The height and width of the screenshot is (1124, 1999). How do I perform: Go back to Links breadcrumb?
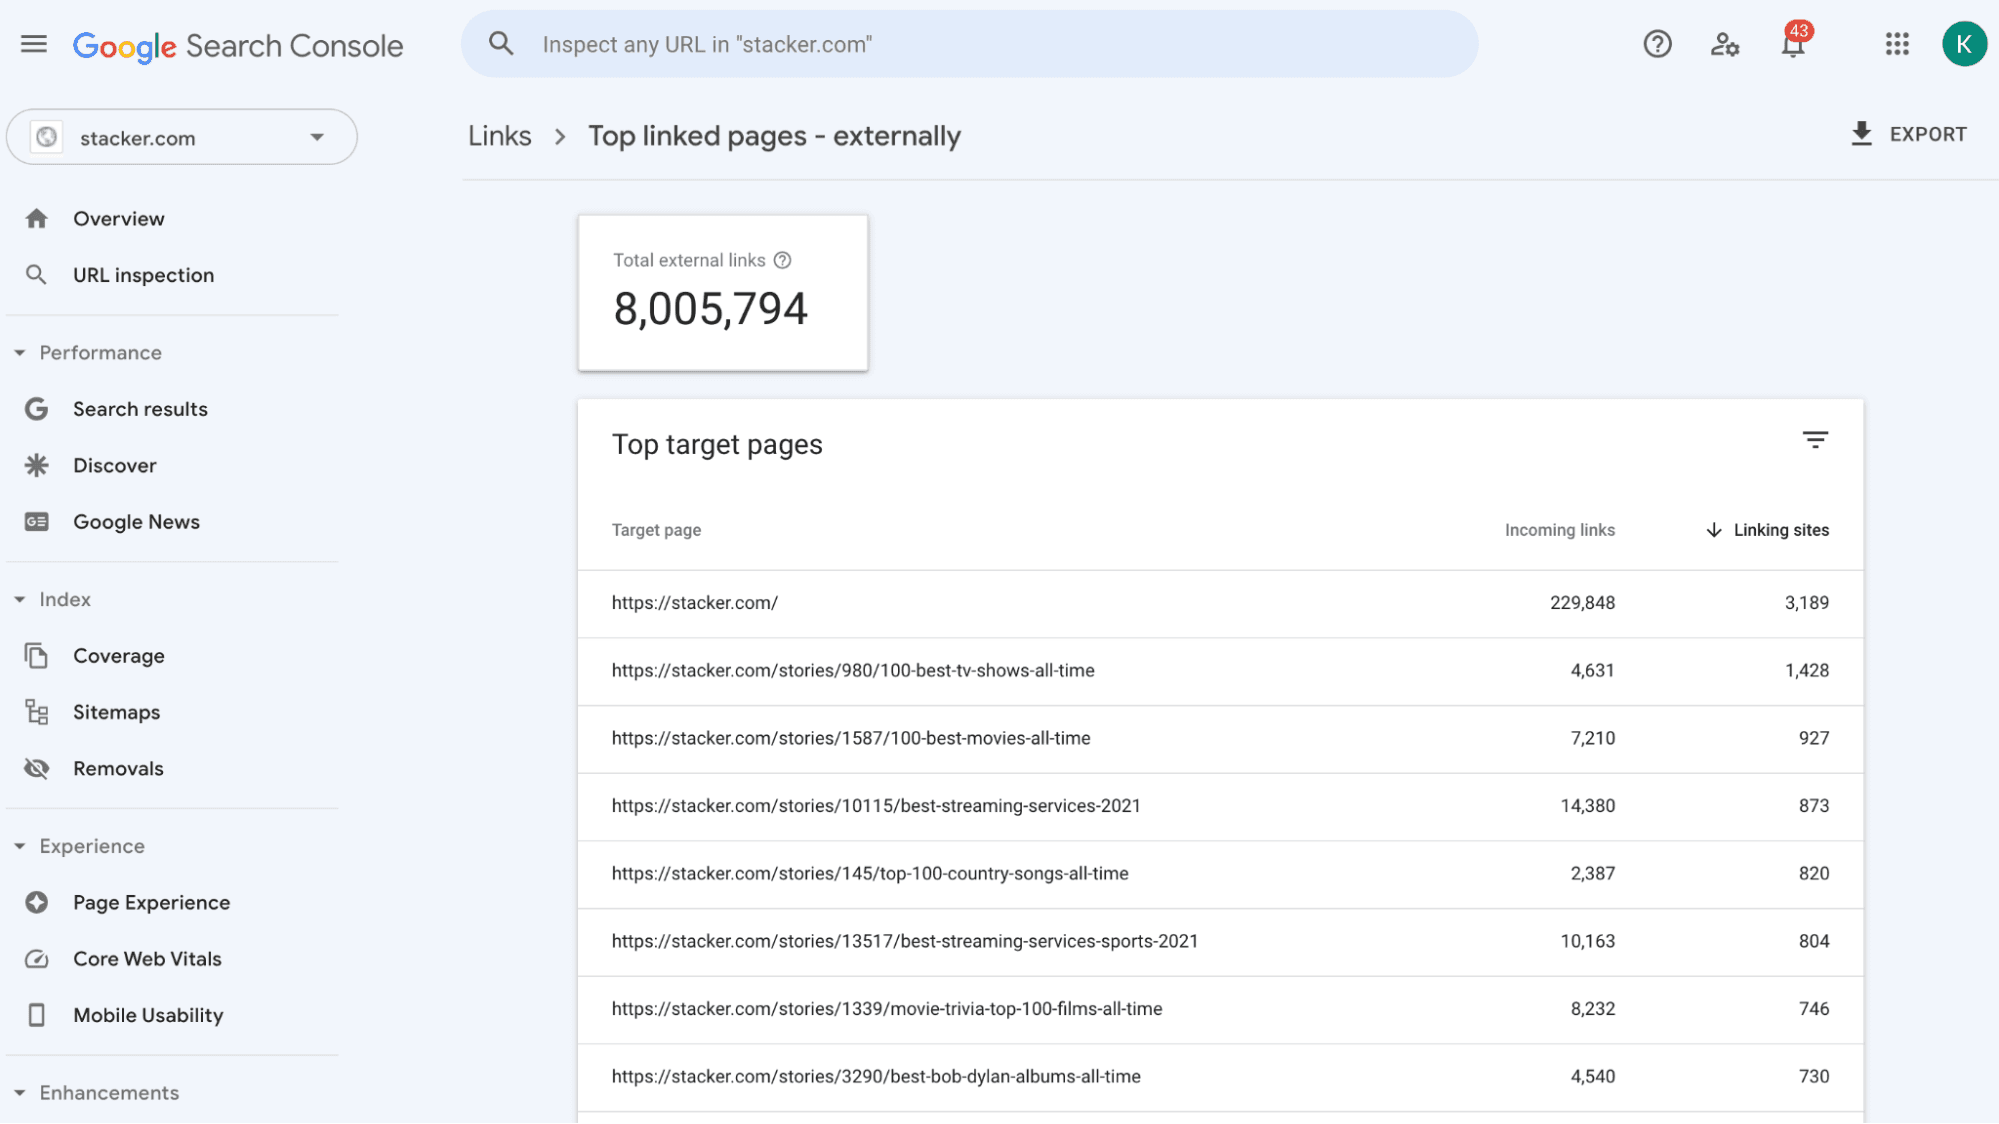[500, 136]
